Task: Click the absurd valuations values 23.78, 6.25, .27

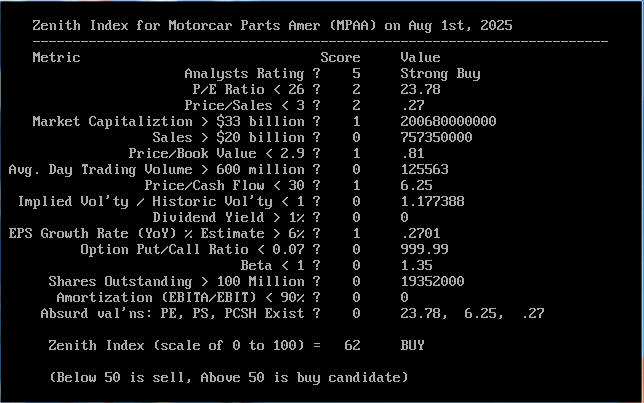Action: coord(472,313)
